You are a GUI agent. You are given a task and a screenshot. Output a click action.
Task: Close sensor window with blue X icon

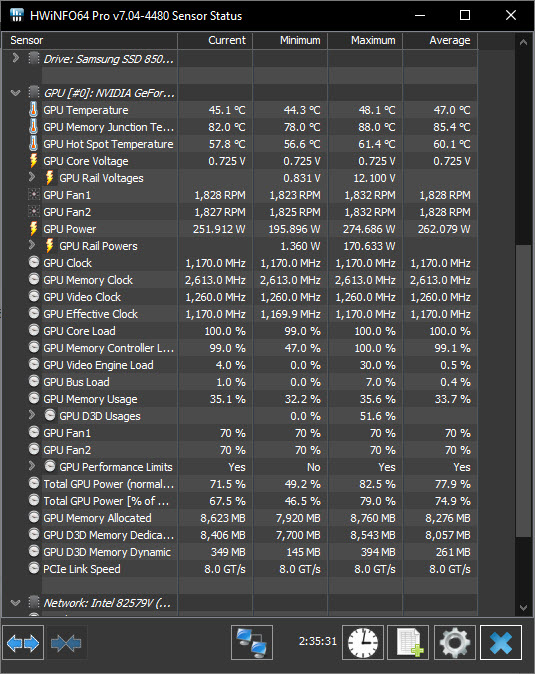501,642
